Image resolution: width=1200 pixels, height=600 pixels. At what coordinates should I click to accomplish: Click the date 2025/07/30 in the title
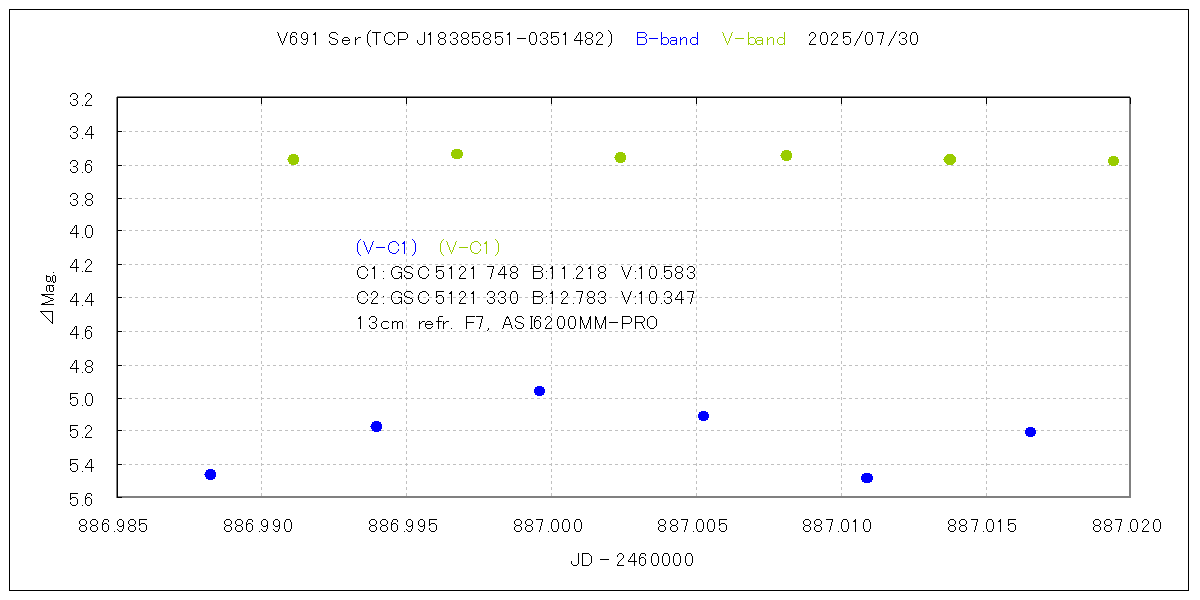pyautogui.click(x=863, y=40)
